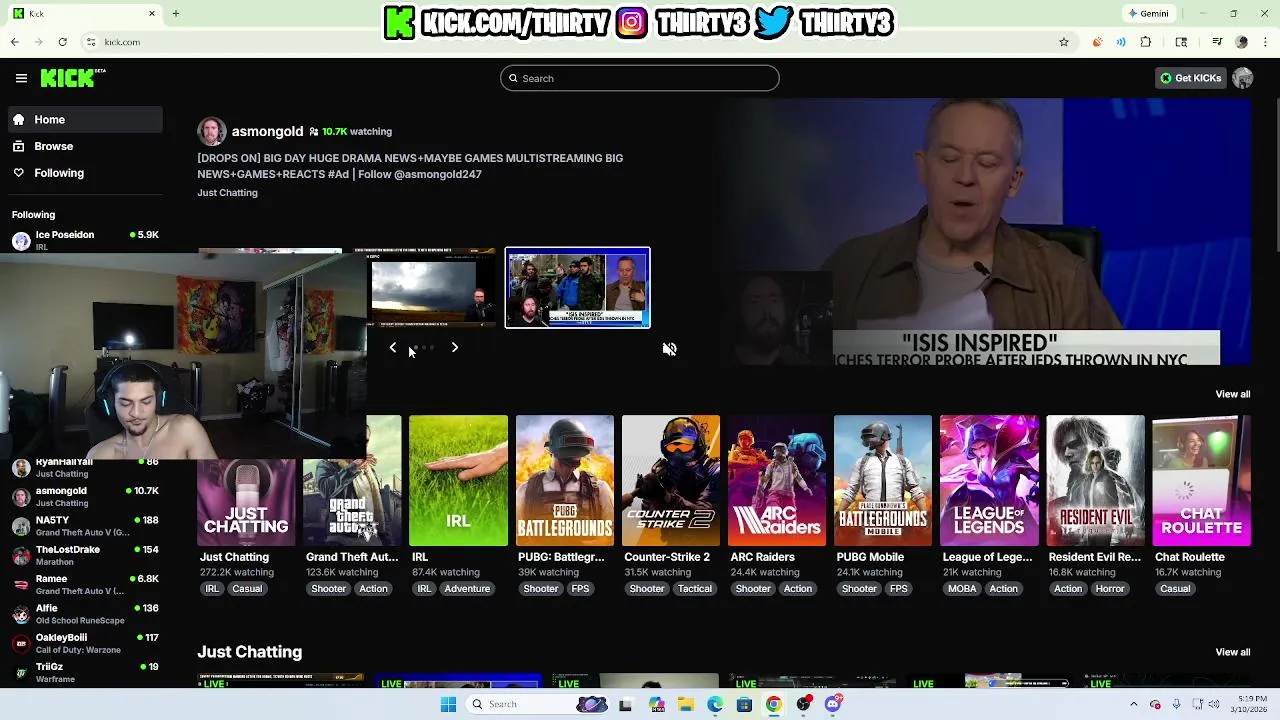The width and height of the screenshot is (1280, 720).
Task: Click Tactical tag under Counter-Strike 2
Action: point(694,589)
